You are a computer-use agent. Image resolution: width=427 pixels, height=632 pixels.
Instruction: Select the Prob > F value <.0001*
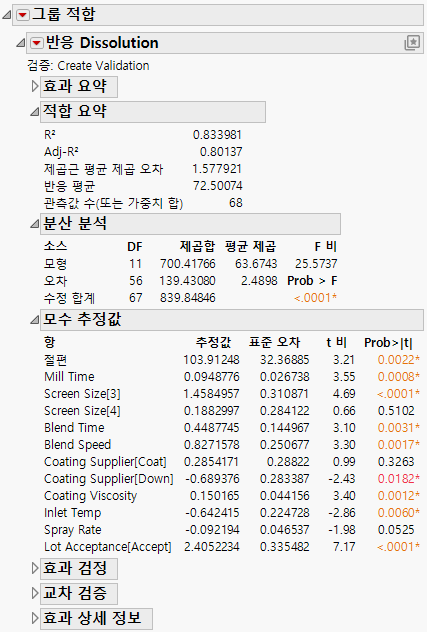[316, 298]
